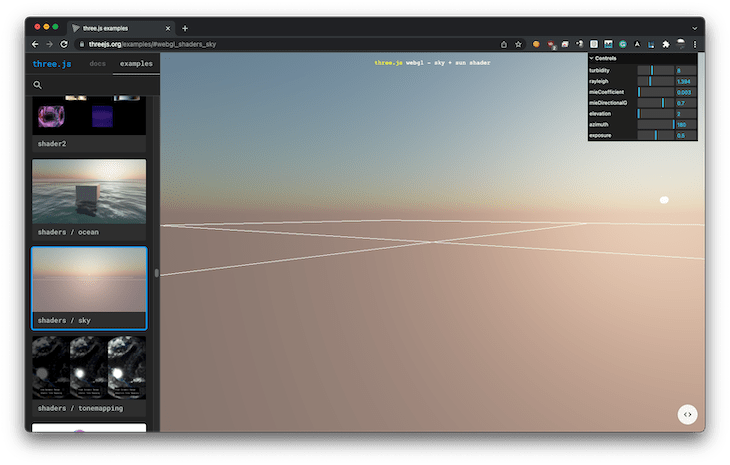Open the tab search chevron
The image size is (730, 465).
pos(694,28)
